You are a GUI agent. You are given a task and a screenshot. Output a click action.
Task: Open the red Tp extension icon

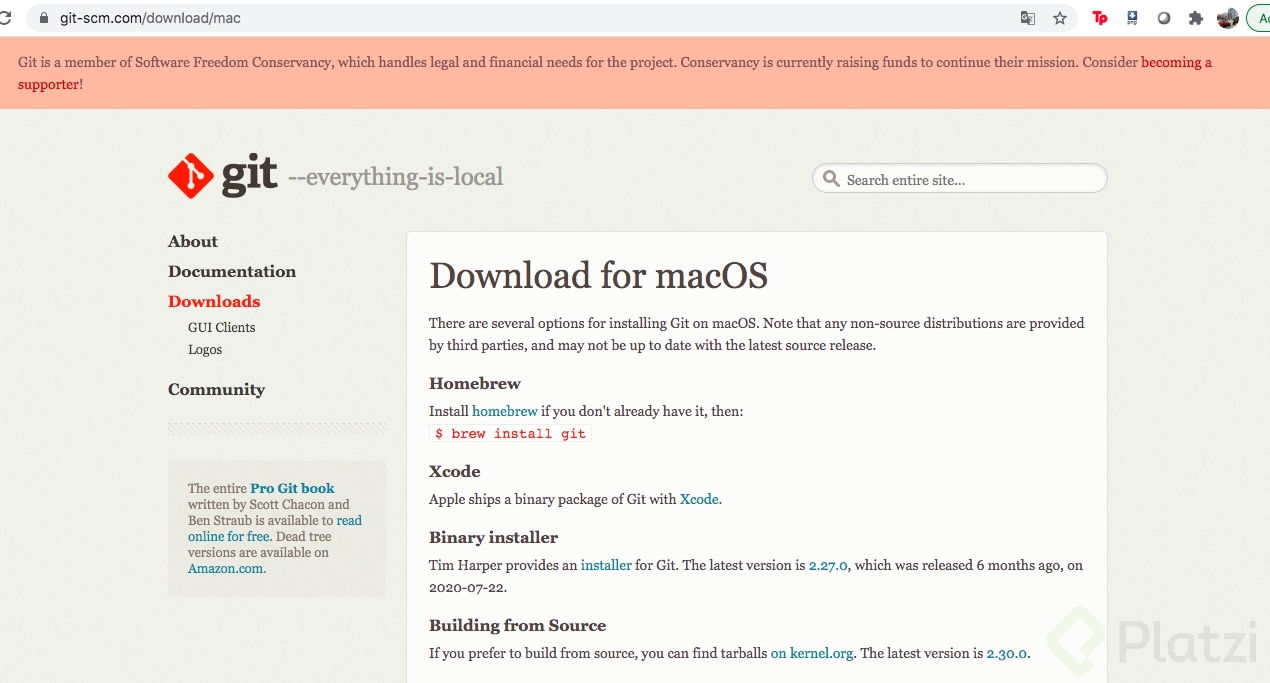[1100, 18]
